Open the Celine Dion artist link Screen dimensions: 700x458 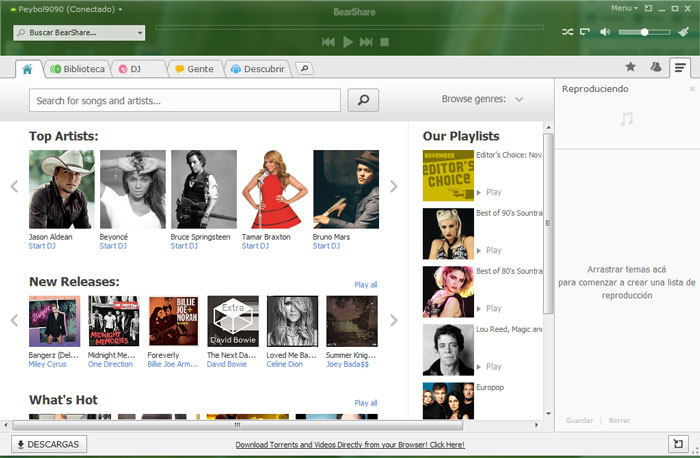[x=284, y=364]
